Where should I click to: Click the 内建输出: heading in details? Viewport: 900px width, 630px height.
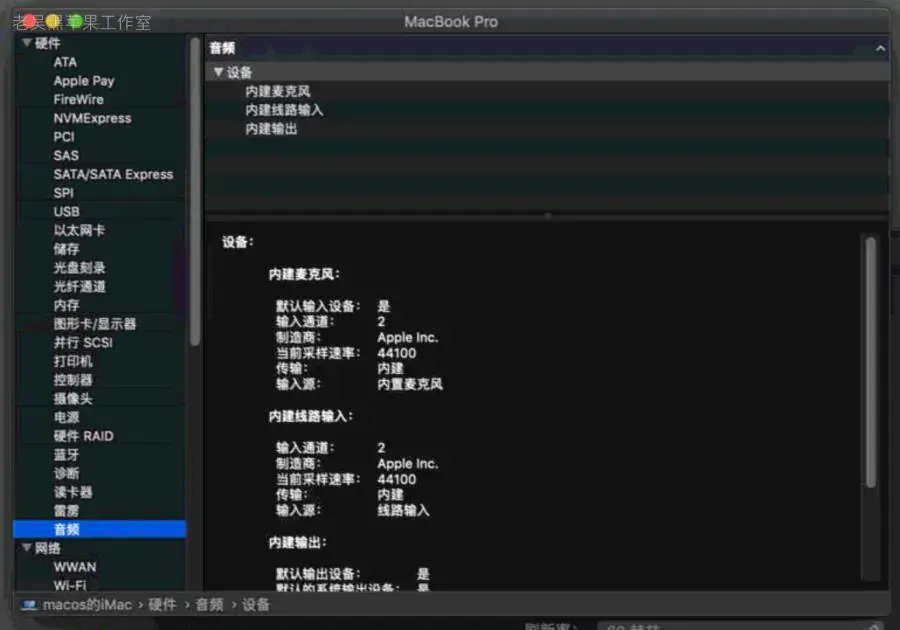(x=297, y=542)
